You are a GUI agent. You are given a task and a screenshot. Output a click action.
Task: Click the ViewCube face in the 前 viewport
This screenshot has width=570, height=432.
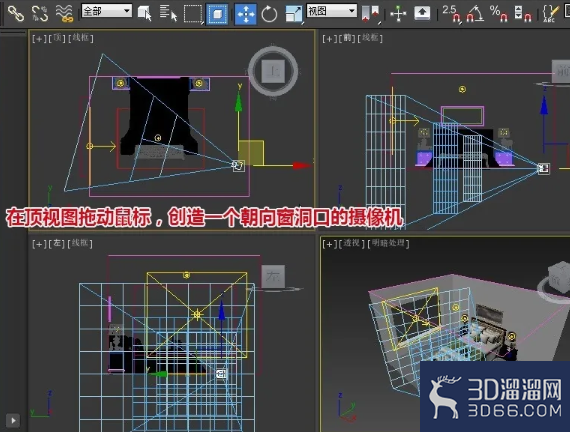[x=561, y=72]
